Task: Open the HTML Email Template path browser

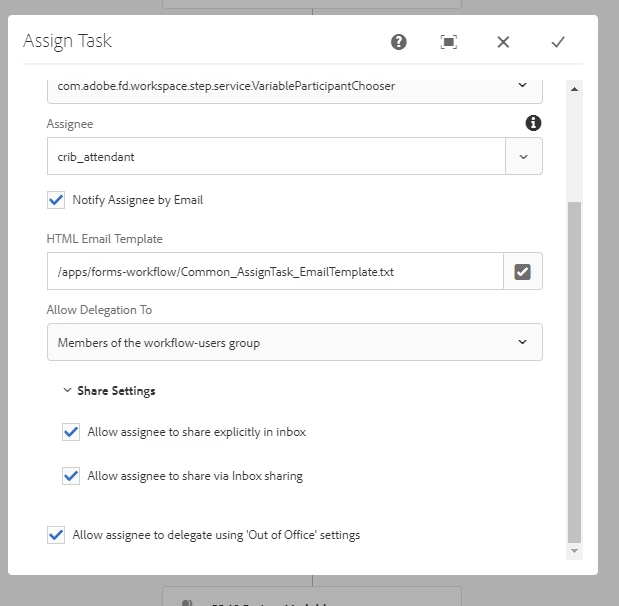Action: point(523,272)
